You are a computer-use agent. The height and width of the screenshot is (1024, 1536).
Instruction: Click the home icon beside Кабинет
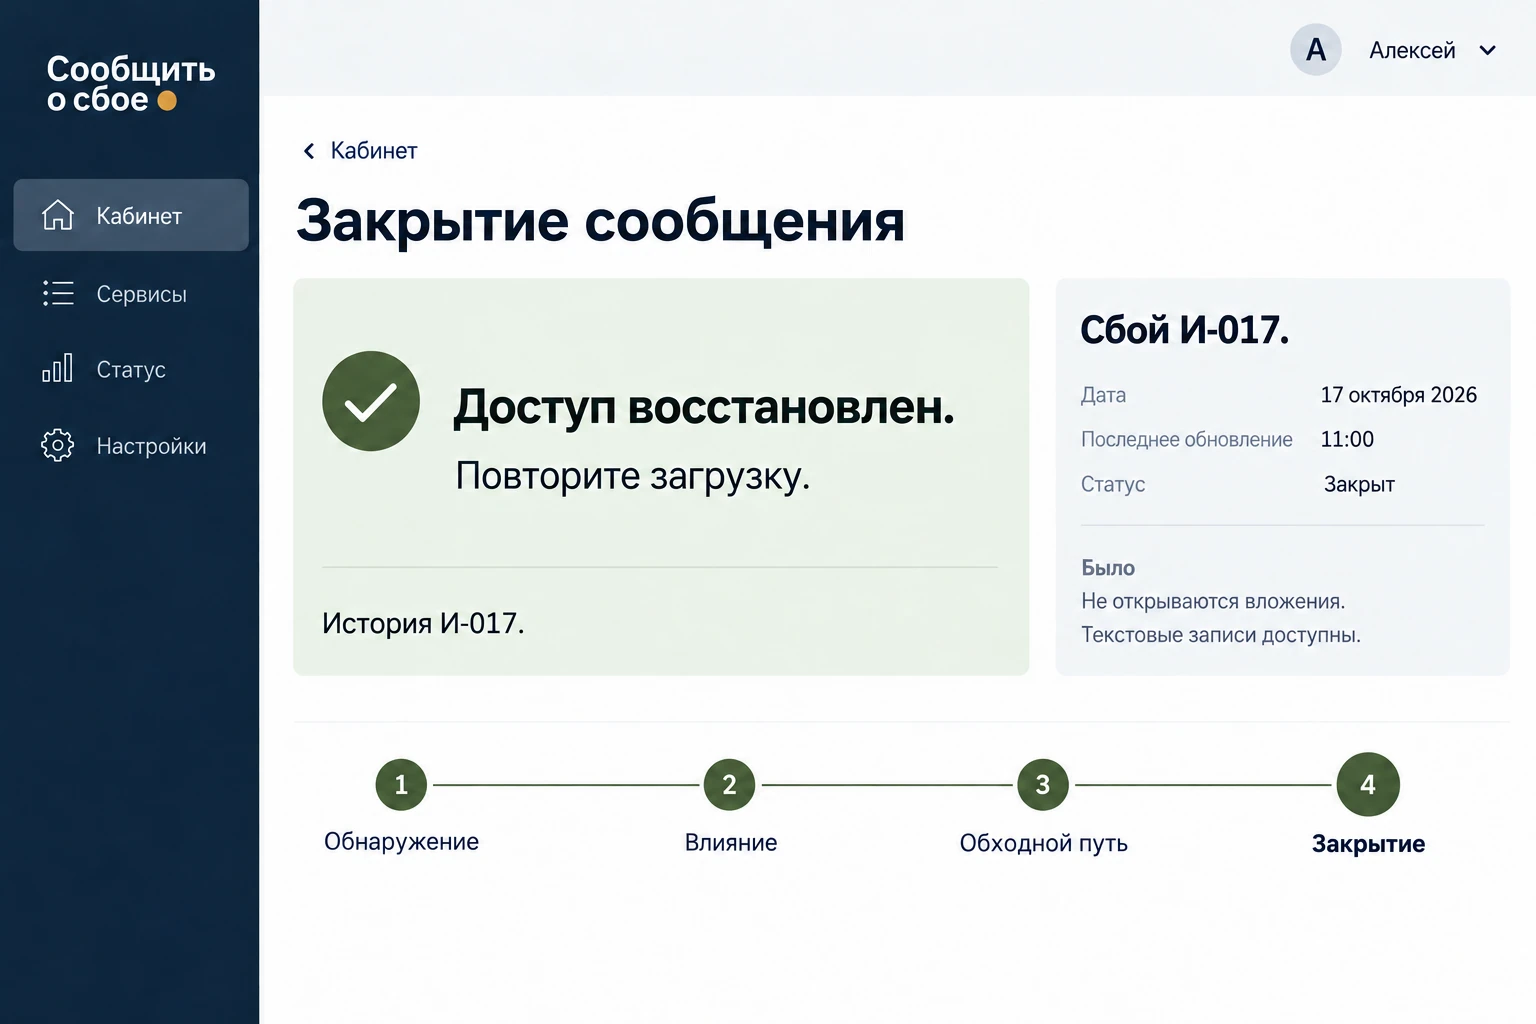click(x=58, y=215)
